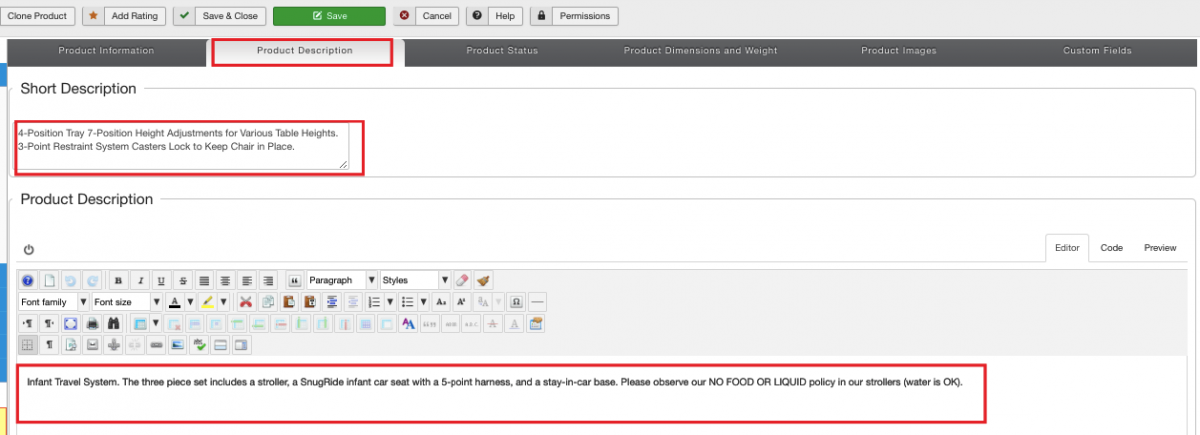Toggle strikethrough formatting
Viewport: 1200px width, 435px height.
[184, 281]
